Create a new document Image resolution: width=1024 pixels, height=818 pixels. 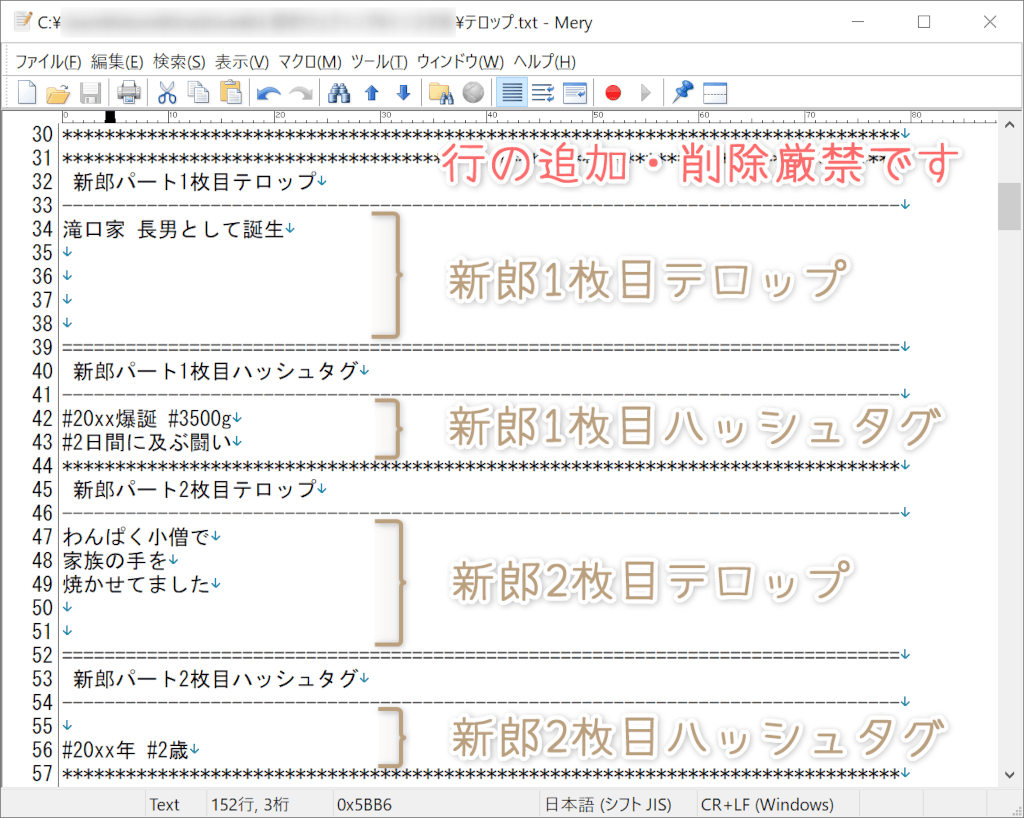point(28,92)
